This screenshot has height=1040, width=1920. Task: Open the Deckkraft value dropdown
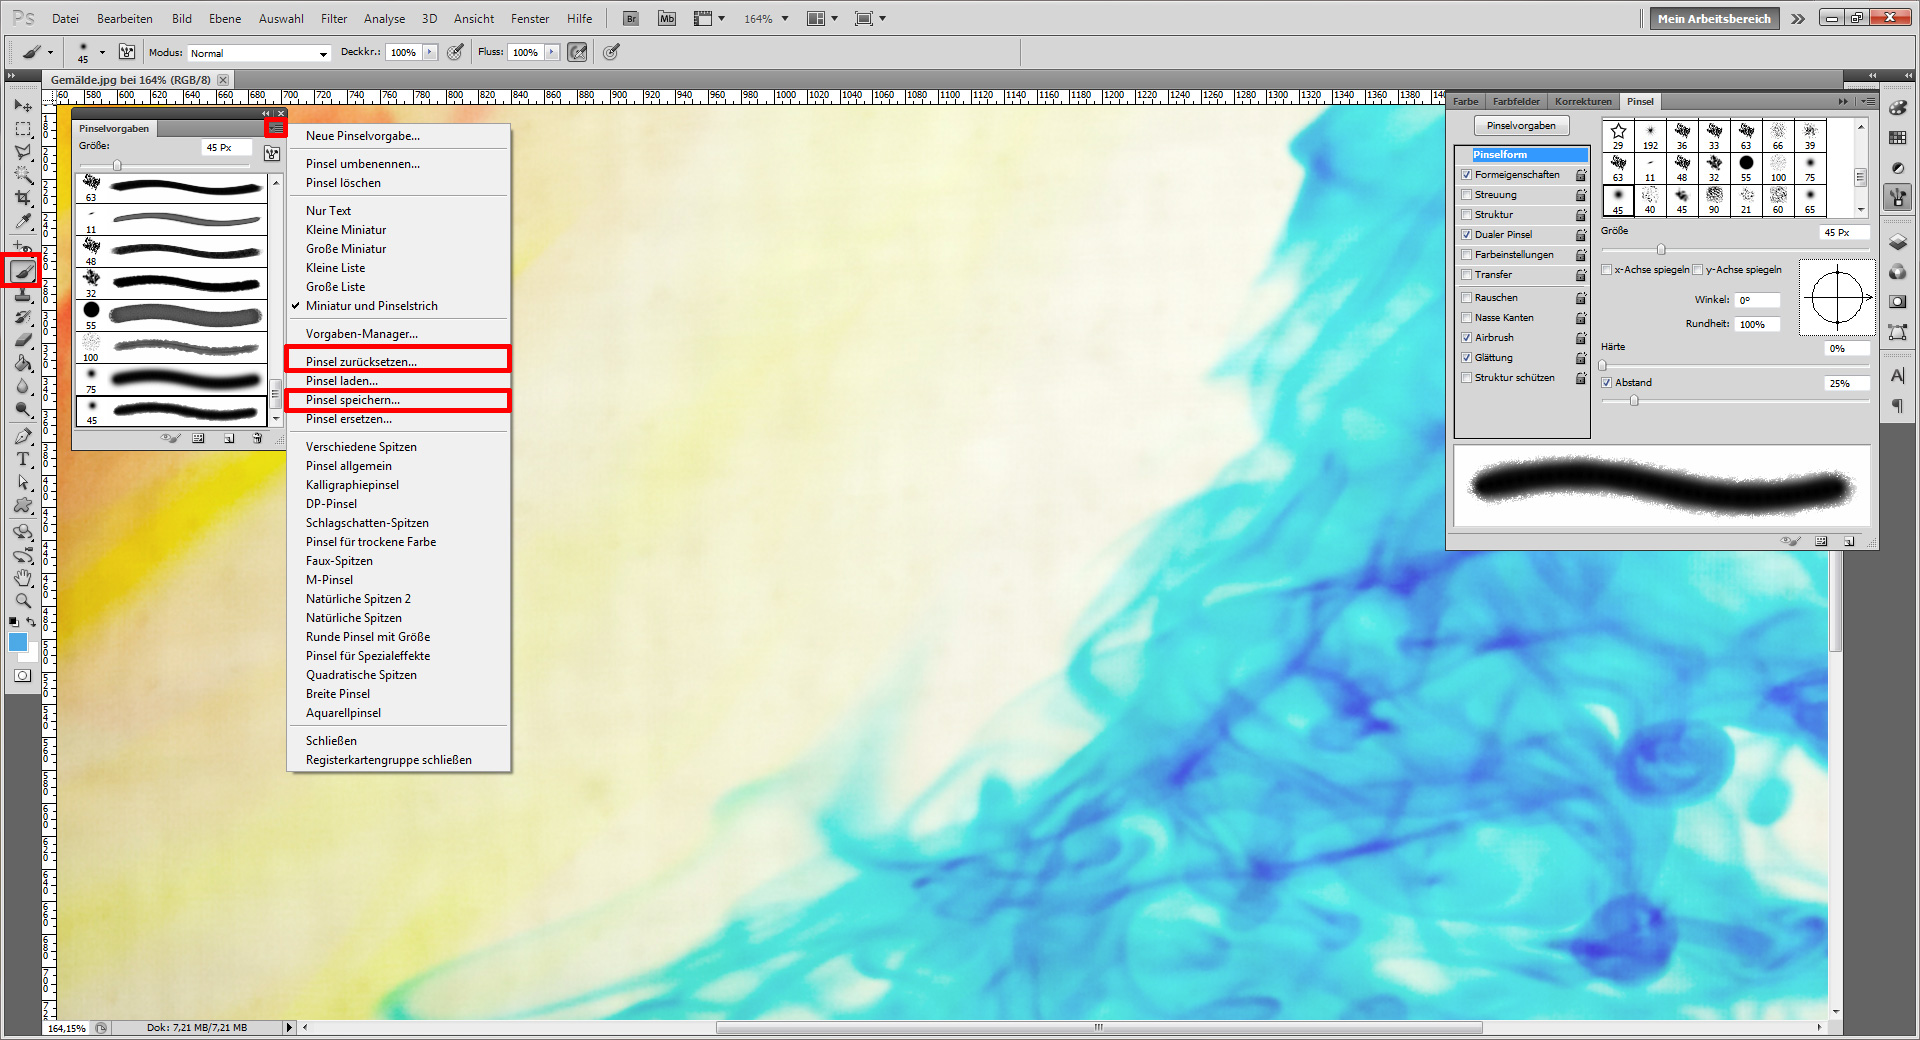click(x=430, y=52)
